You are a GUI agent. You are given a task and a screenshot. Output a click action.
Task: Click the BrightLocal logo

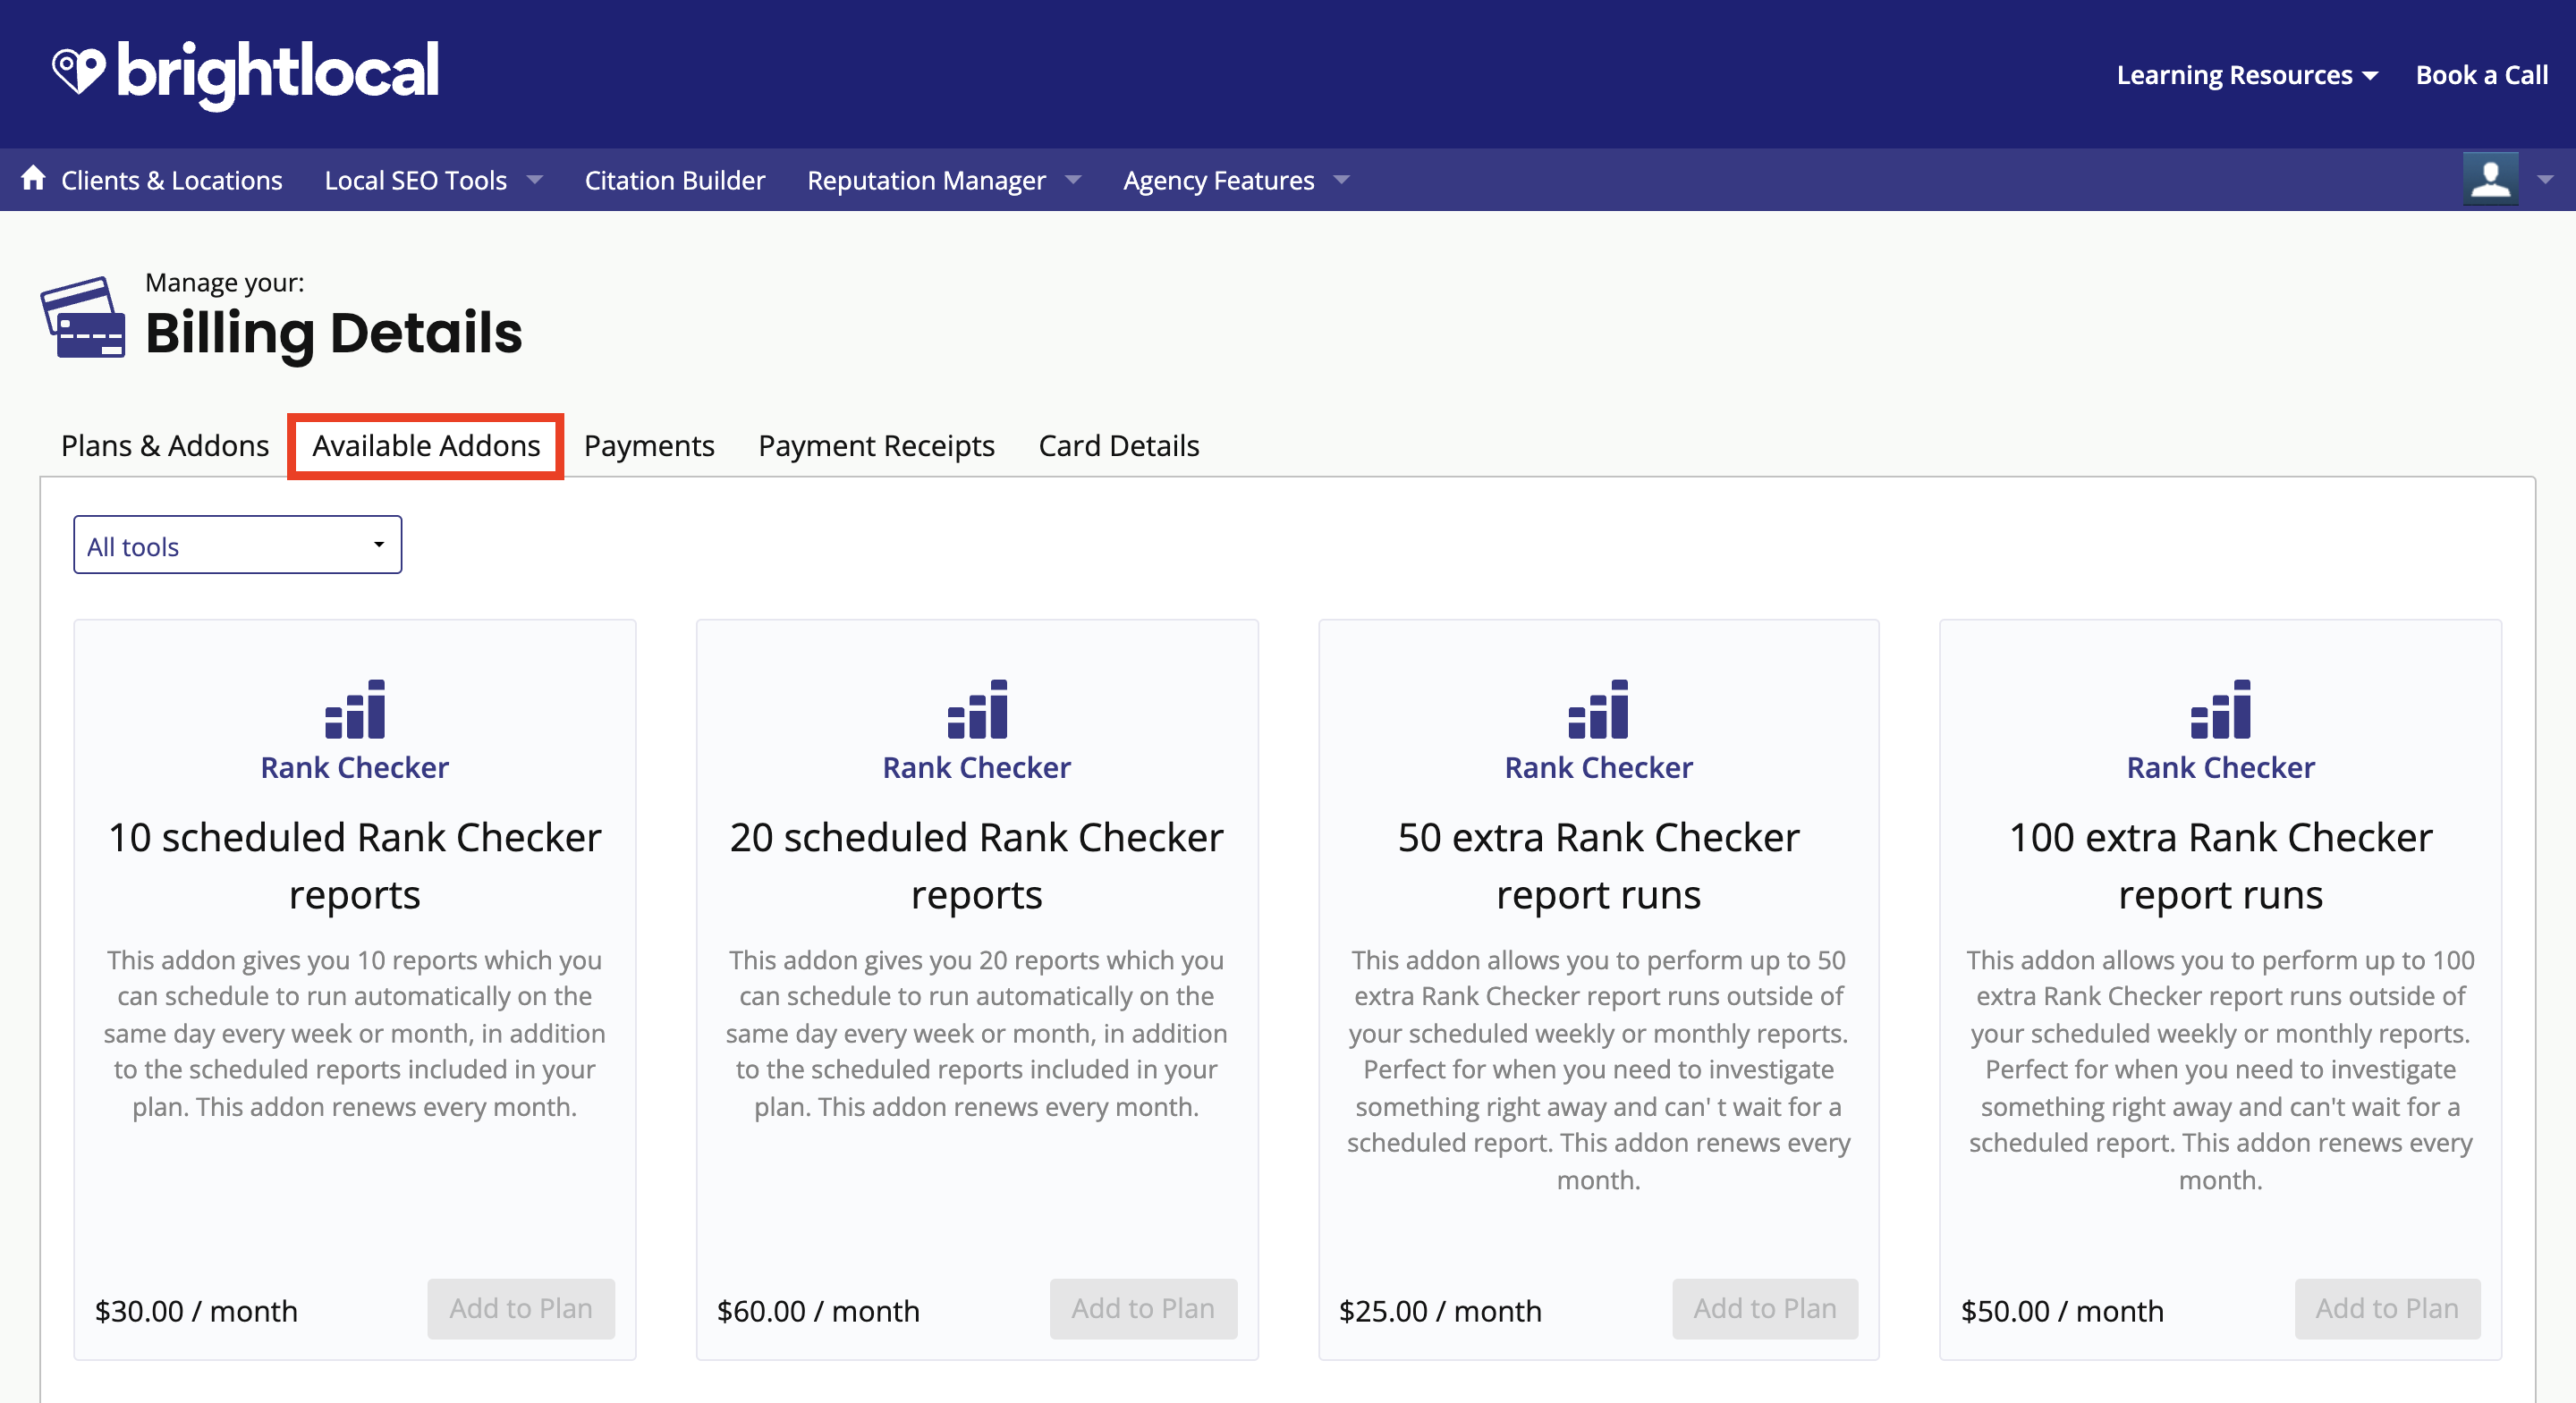pos(245,74)
